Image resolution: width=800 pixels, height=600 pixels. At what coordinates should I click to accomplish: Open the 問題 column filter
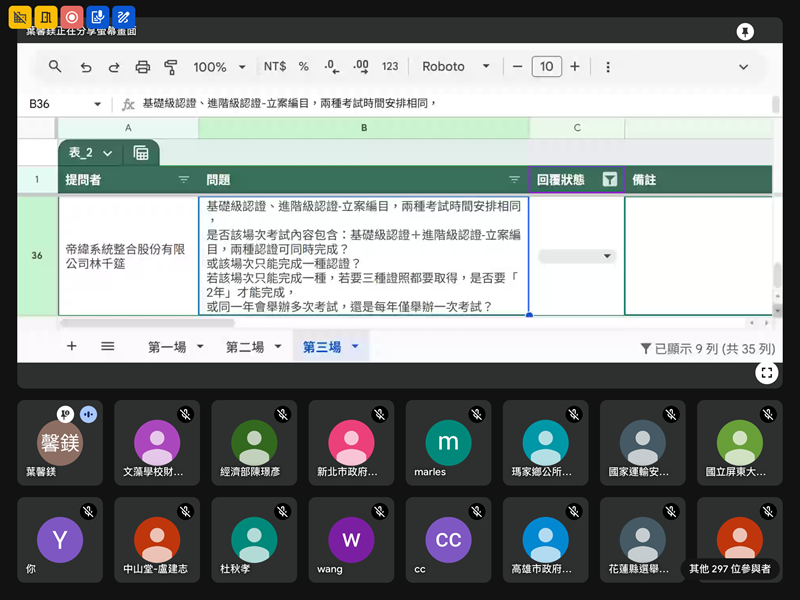click(514, 180)
